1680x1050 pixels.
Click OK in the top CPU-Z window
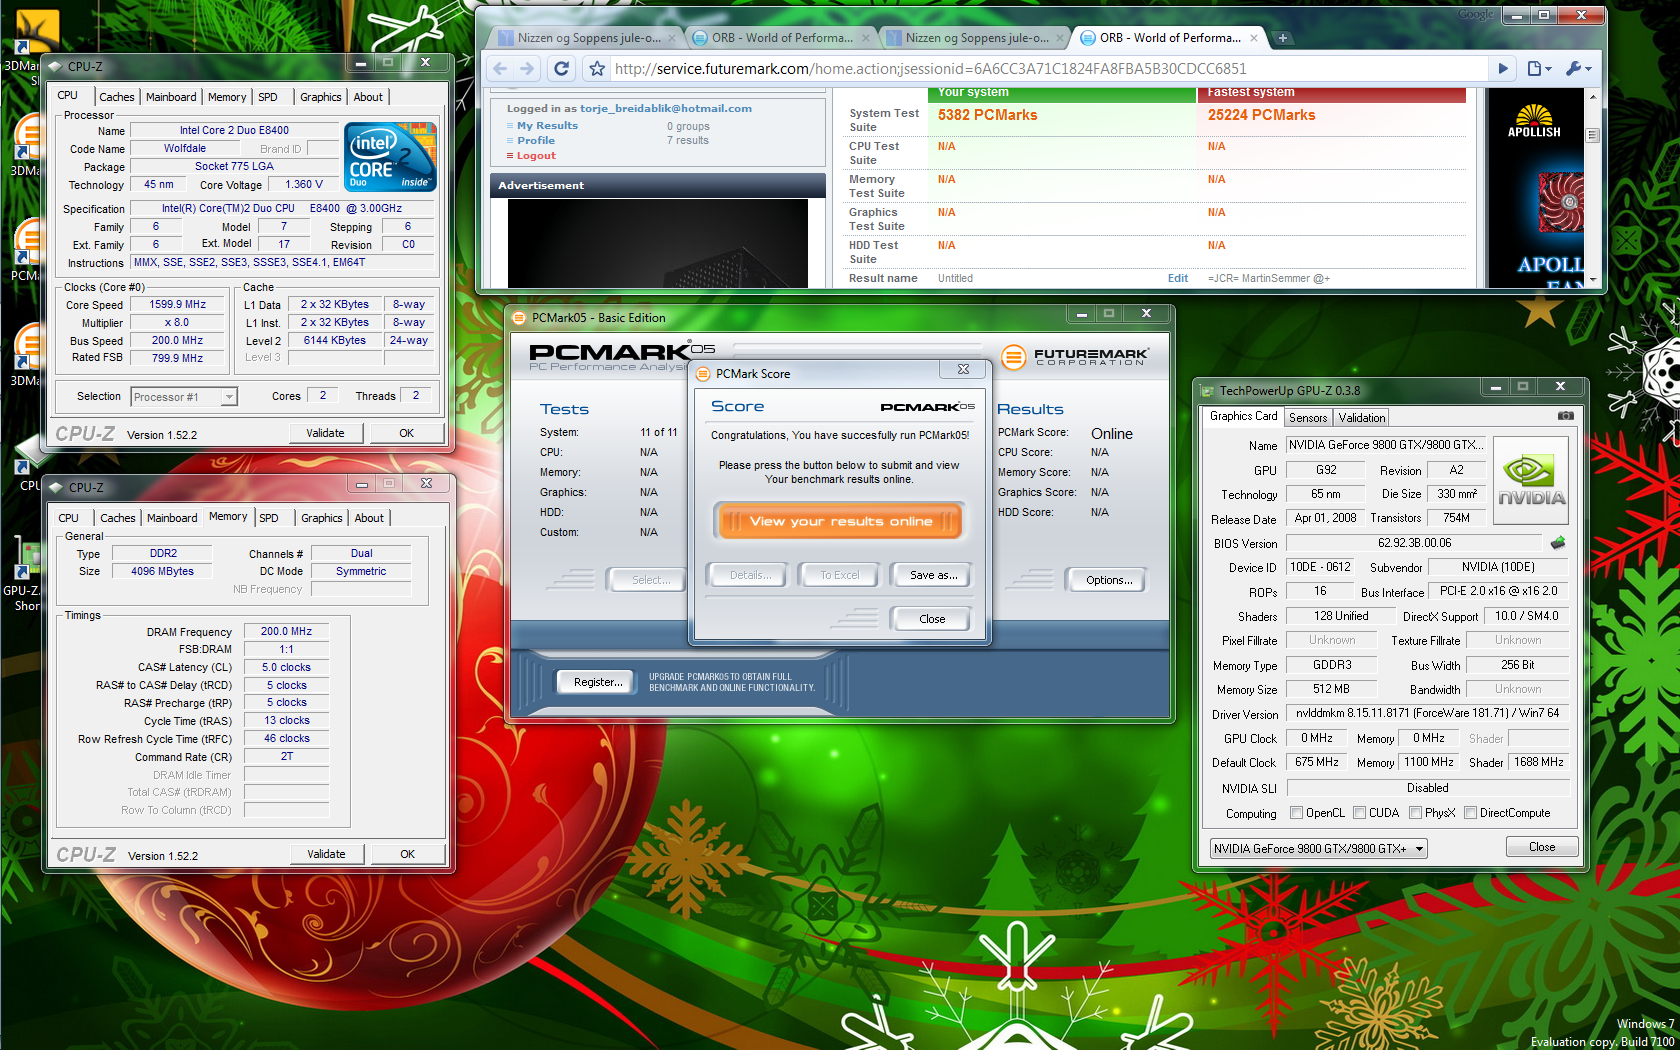point(406,433)
